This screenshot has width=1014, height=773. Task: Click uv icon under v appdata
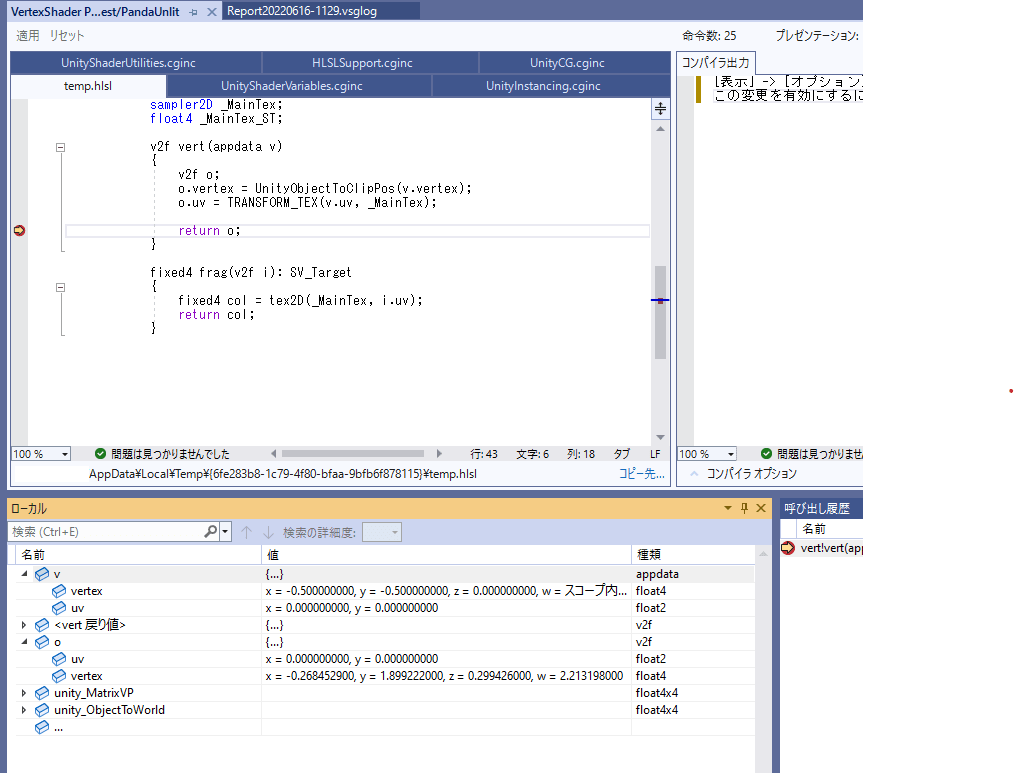(x=59, y=607)
